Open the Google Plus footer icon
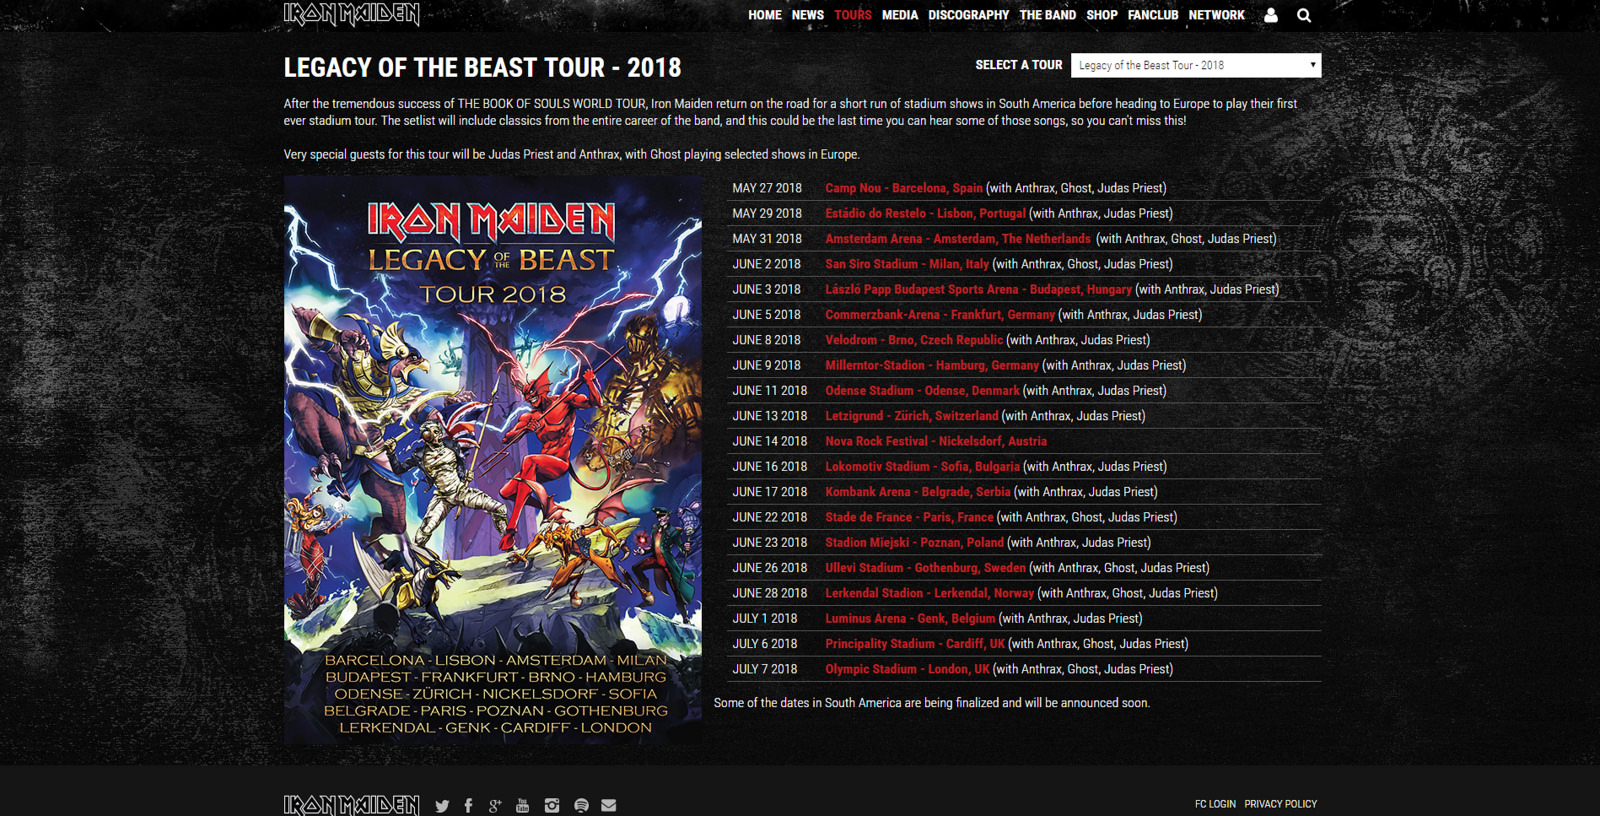This screenshot has width=1600, height=816. [495, 806]
